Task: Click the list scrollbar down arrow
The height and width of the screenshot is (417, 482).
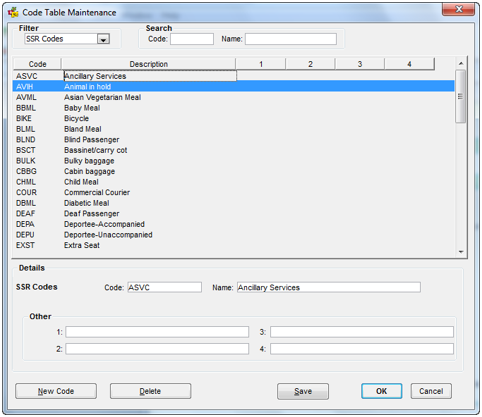Action: pos(461,252)
